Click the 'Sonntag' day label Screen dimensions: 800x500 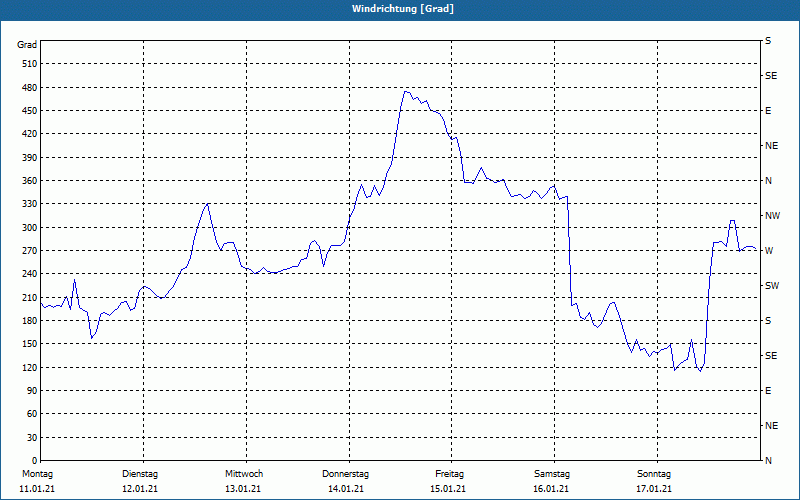654,474
